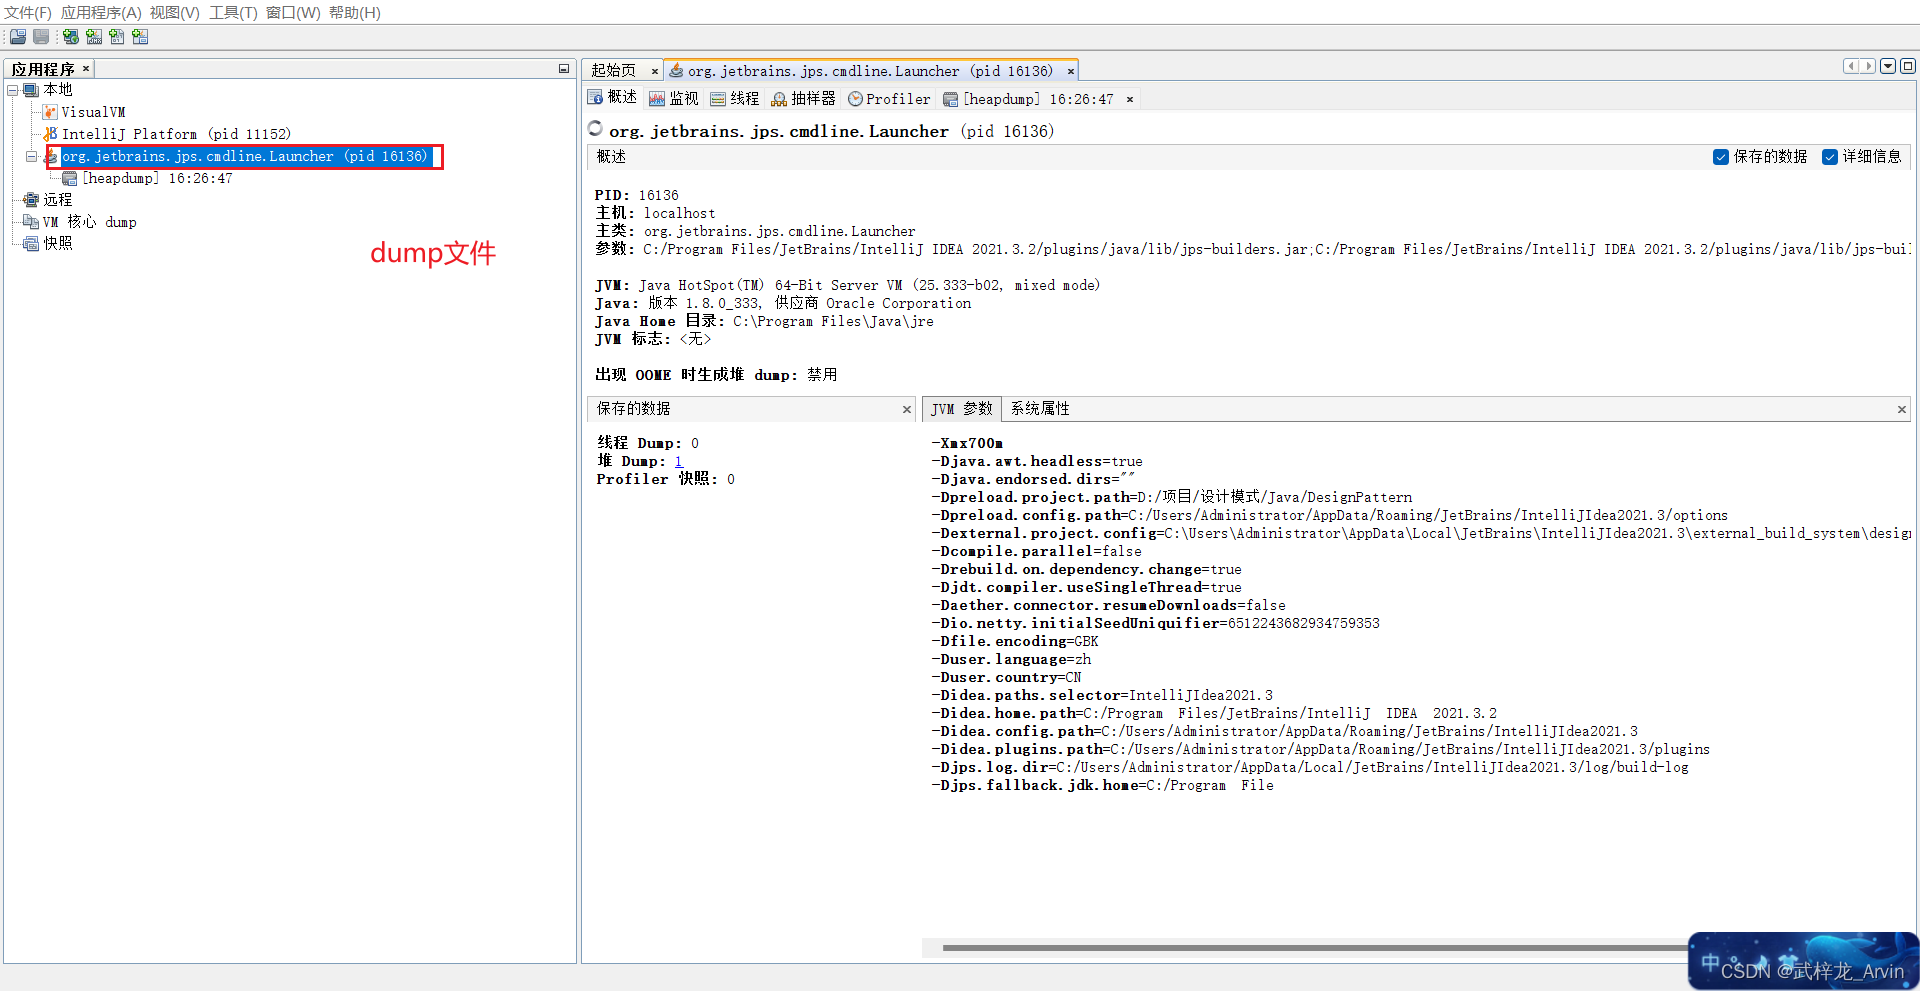Switch to the 线程 subtab
This screenshot has width=1920, height=991.
point(735,99)
